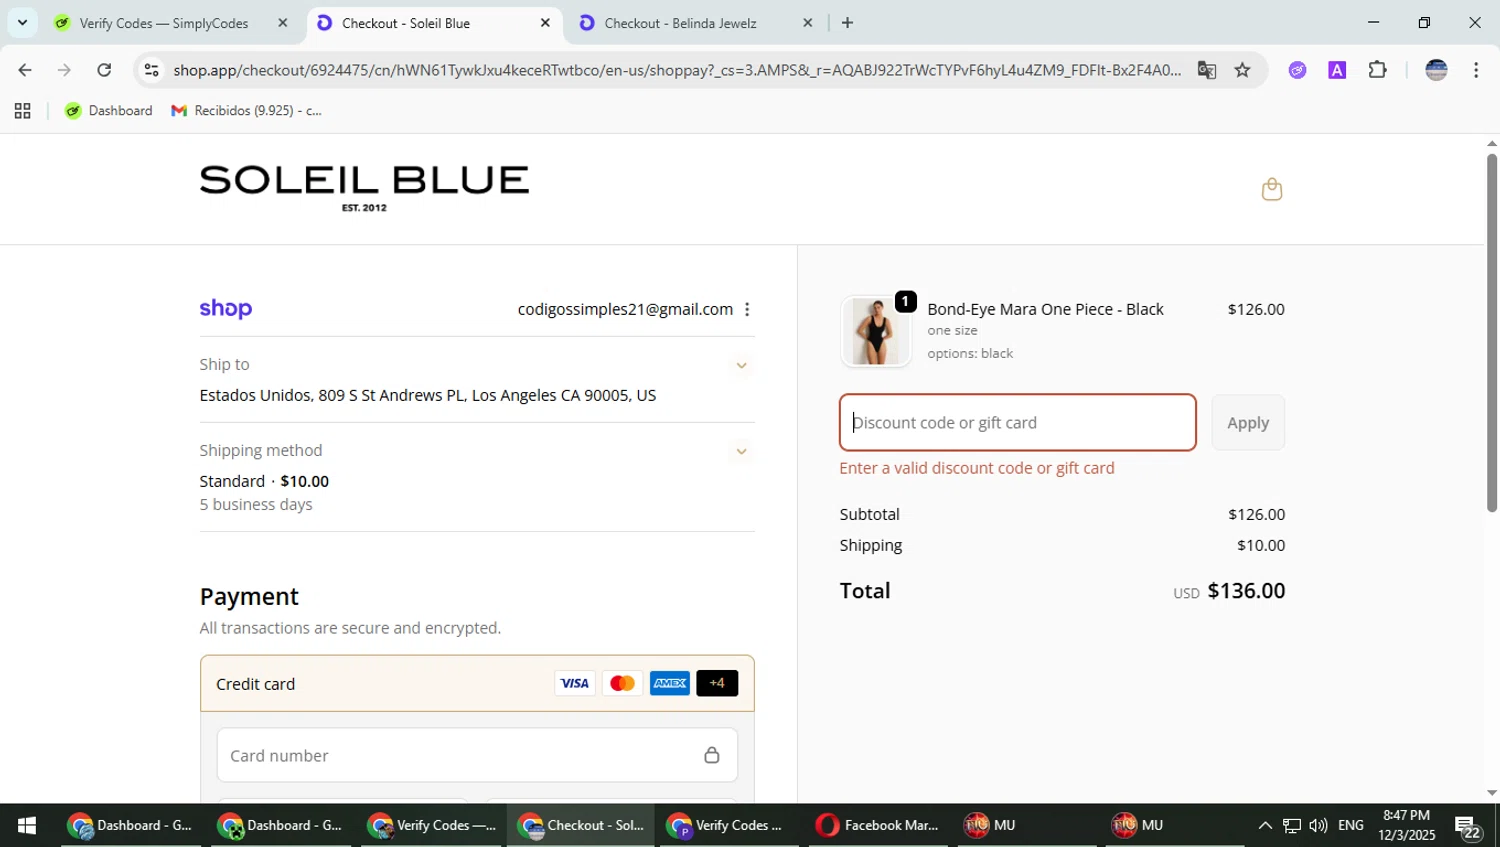This screenshot has height=847, width=1500.
Task: Click the ENG language indicator
Action: 1351,825
